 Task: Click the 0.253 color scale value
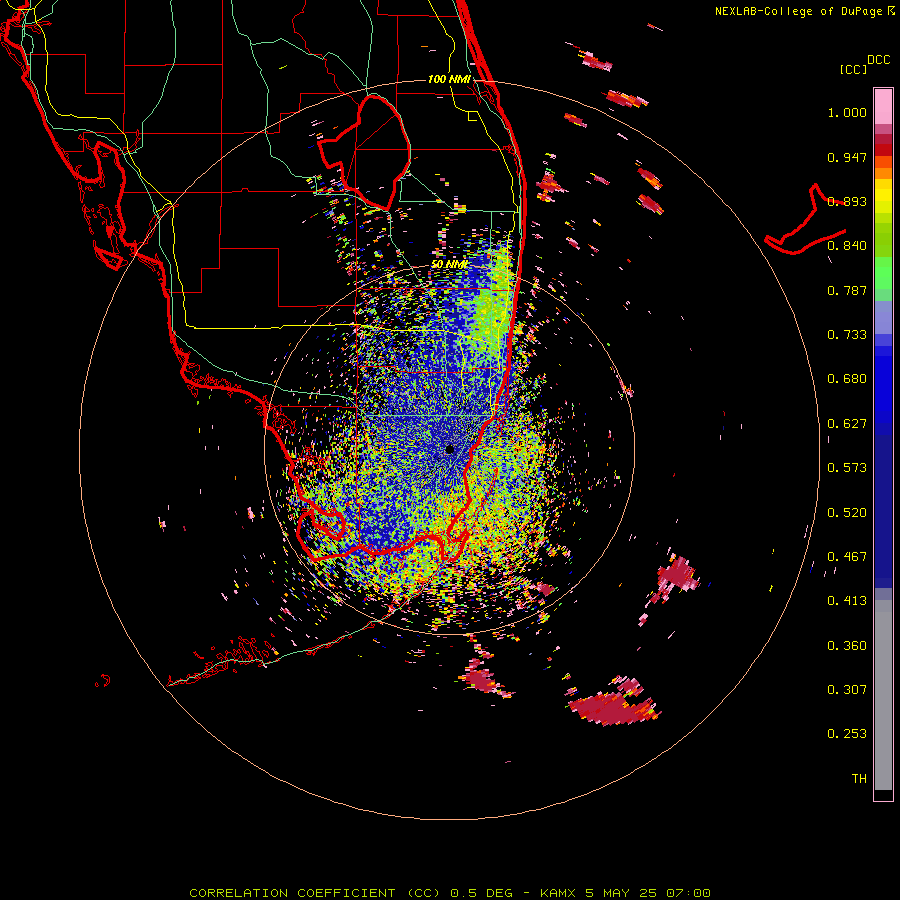coord(847,734)
